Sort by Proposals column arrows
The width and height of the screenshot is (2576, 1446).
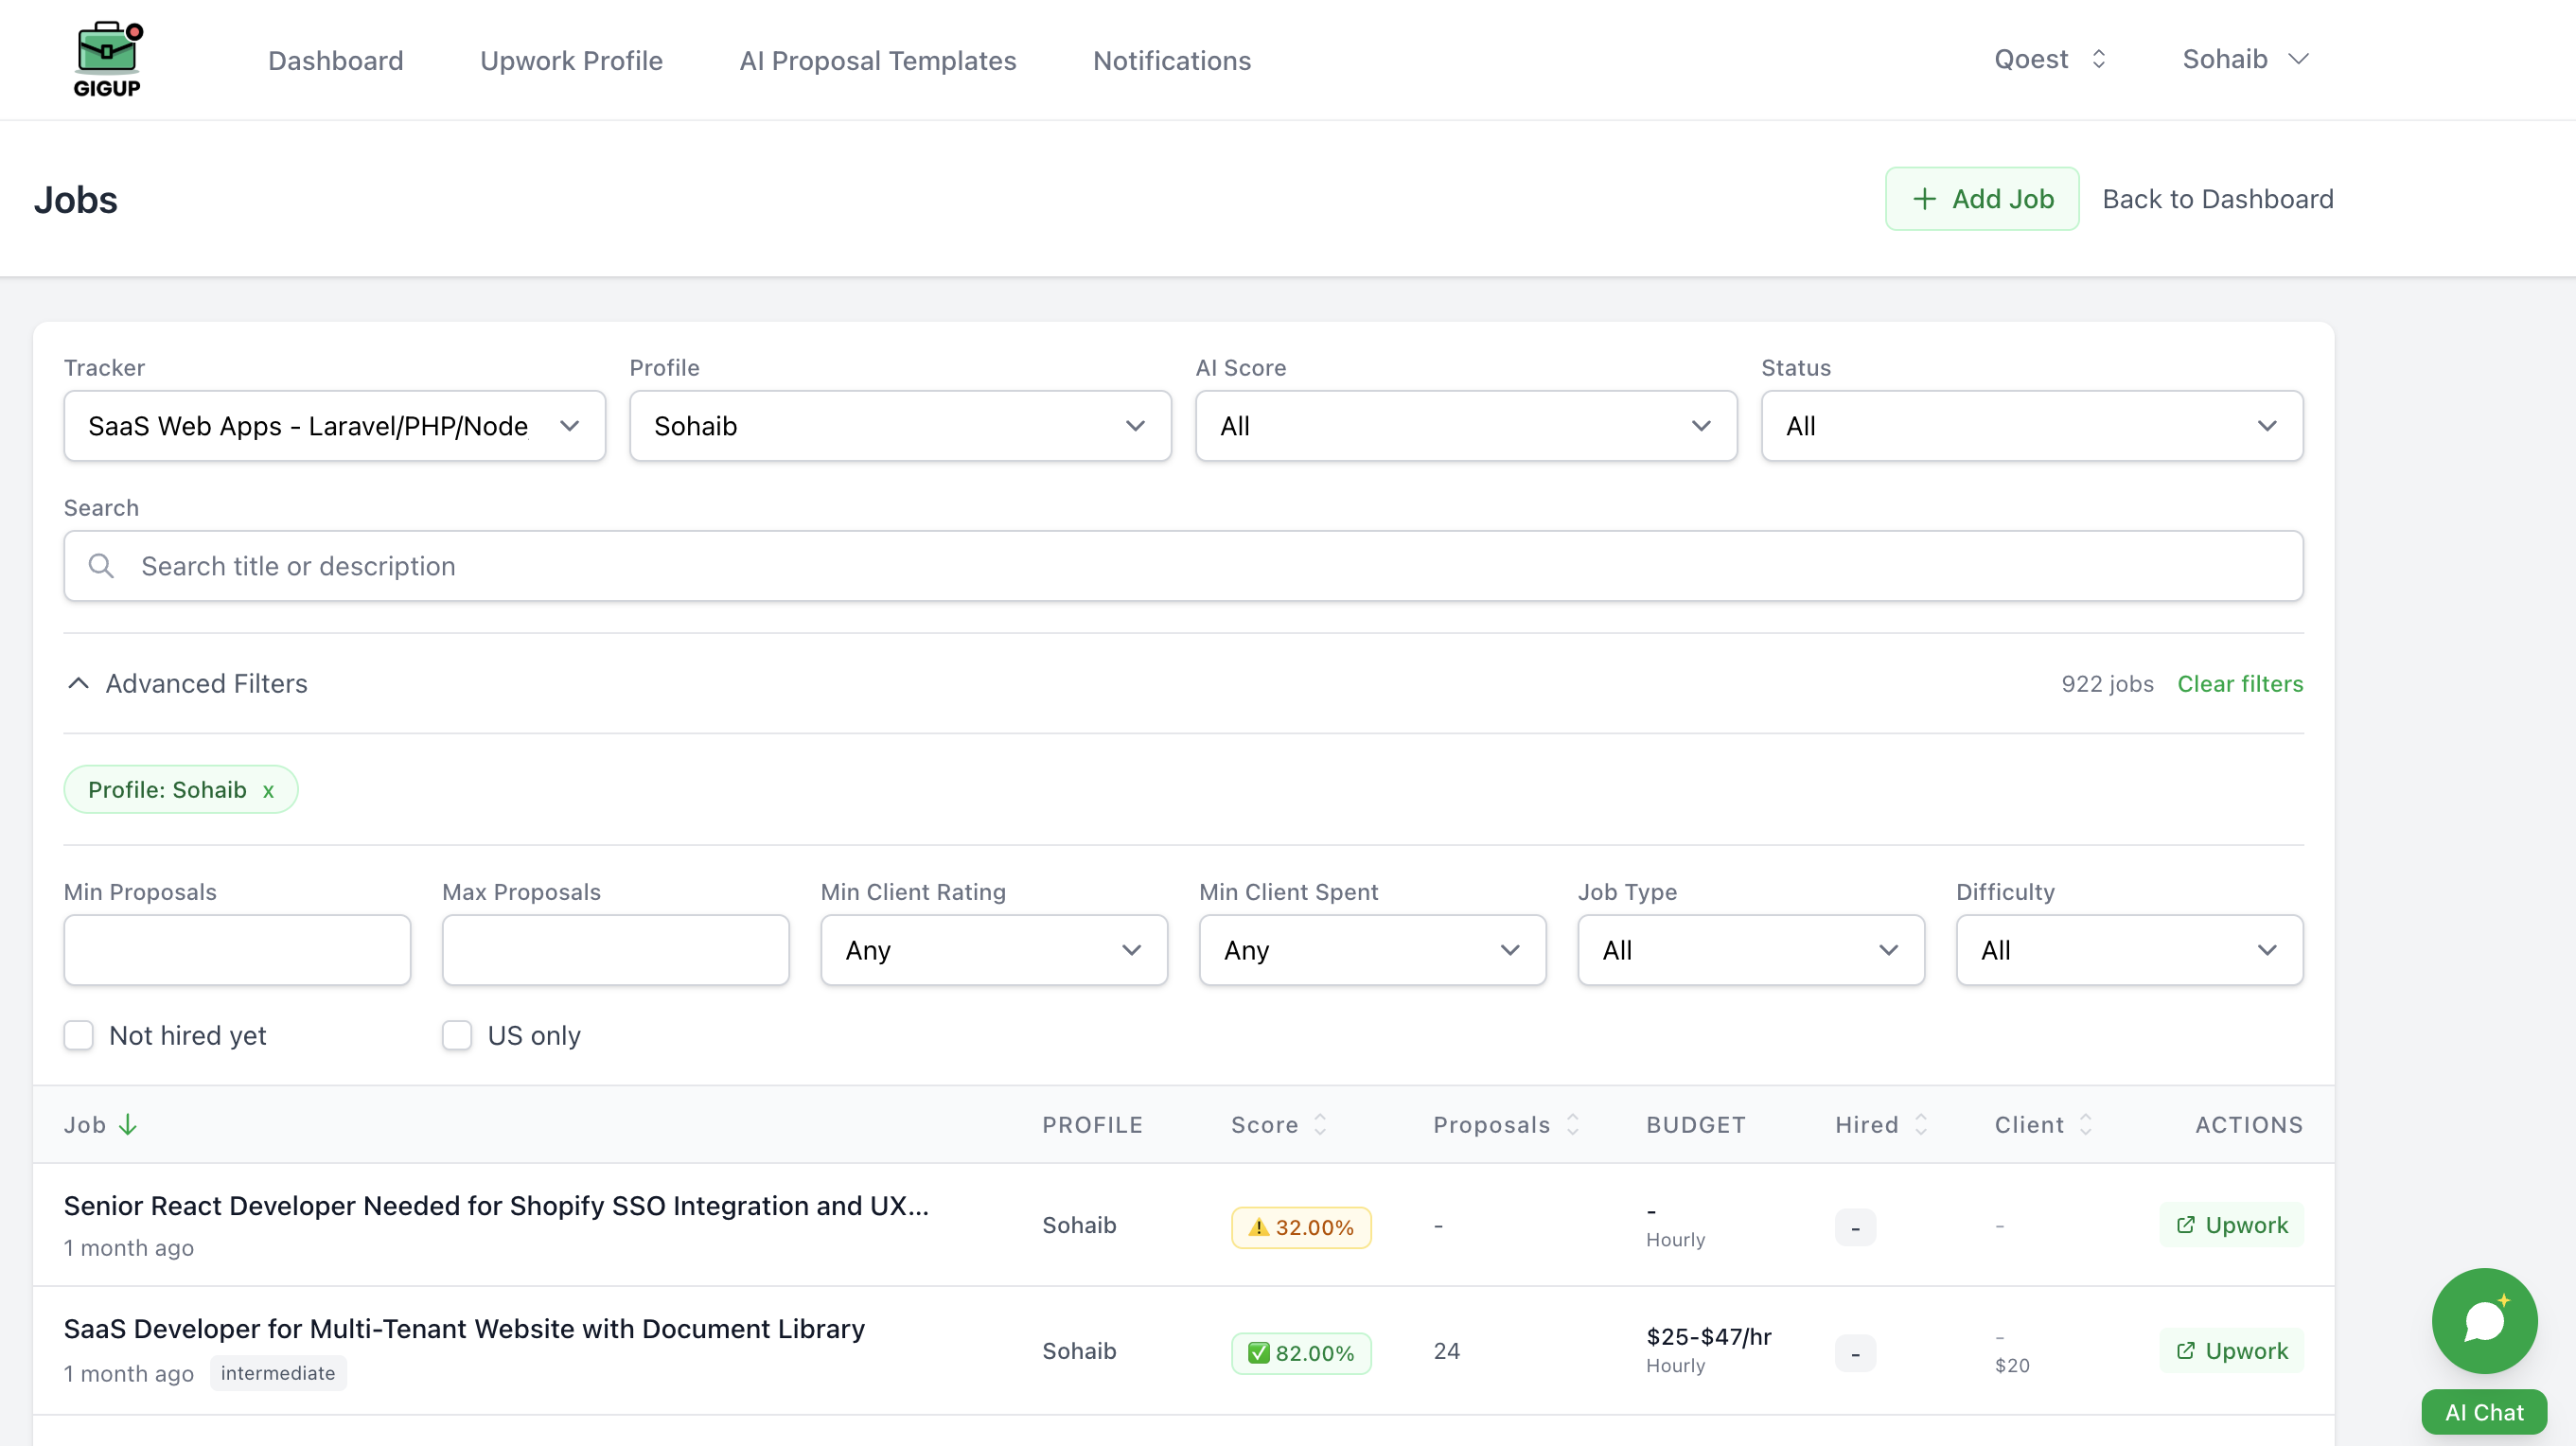click(x=1573, y=1125)
